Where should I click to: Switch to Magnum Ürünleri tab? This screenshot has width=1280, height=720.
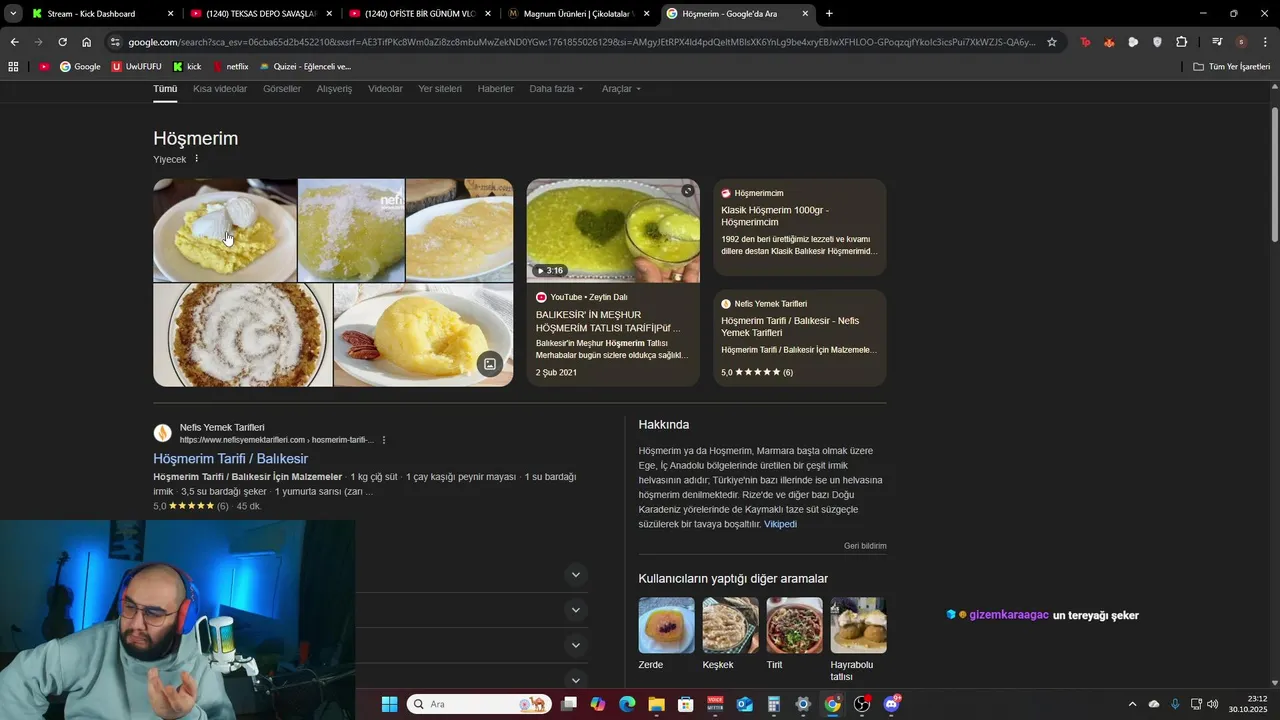pyautogui.click(x=579, y=14)
